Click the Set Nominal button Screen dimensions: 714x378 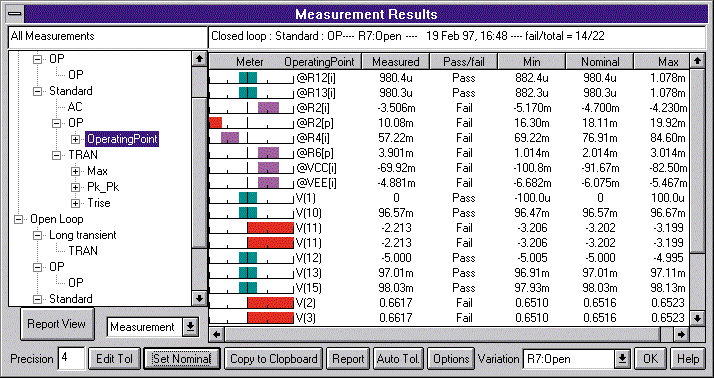[x=182, y=359]
